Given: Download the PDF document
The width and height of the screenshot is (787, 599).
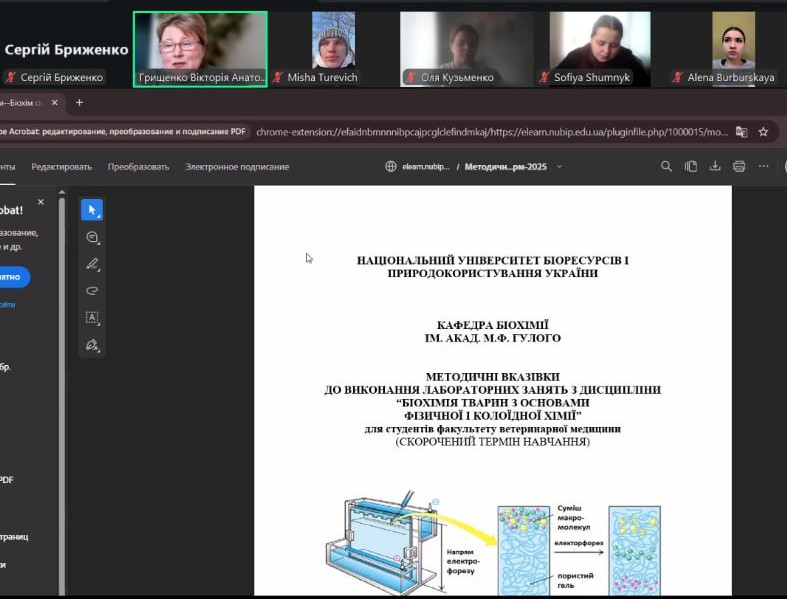Looking at the screenshot, I should click(715, 167).
